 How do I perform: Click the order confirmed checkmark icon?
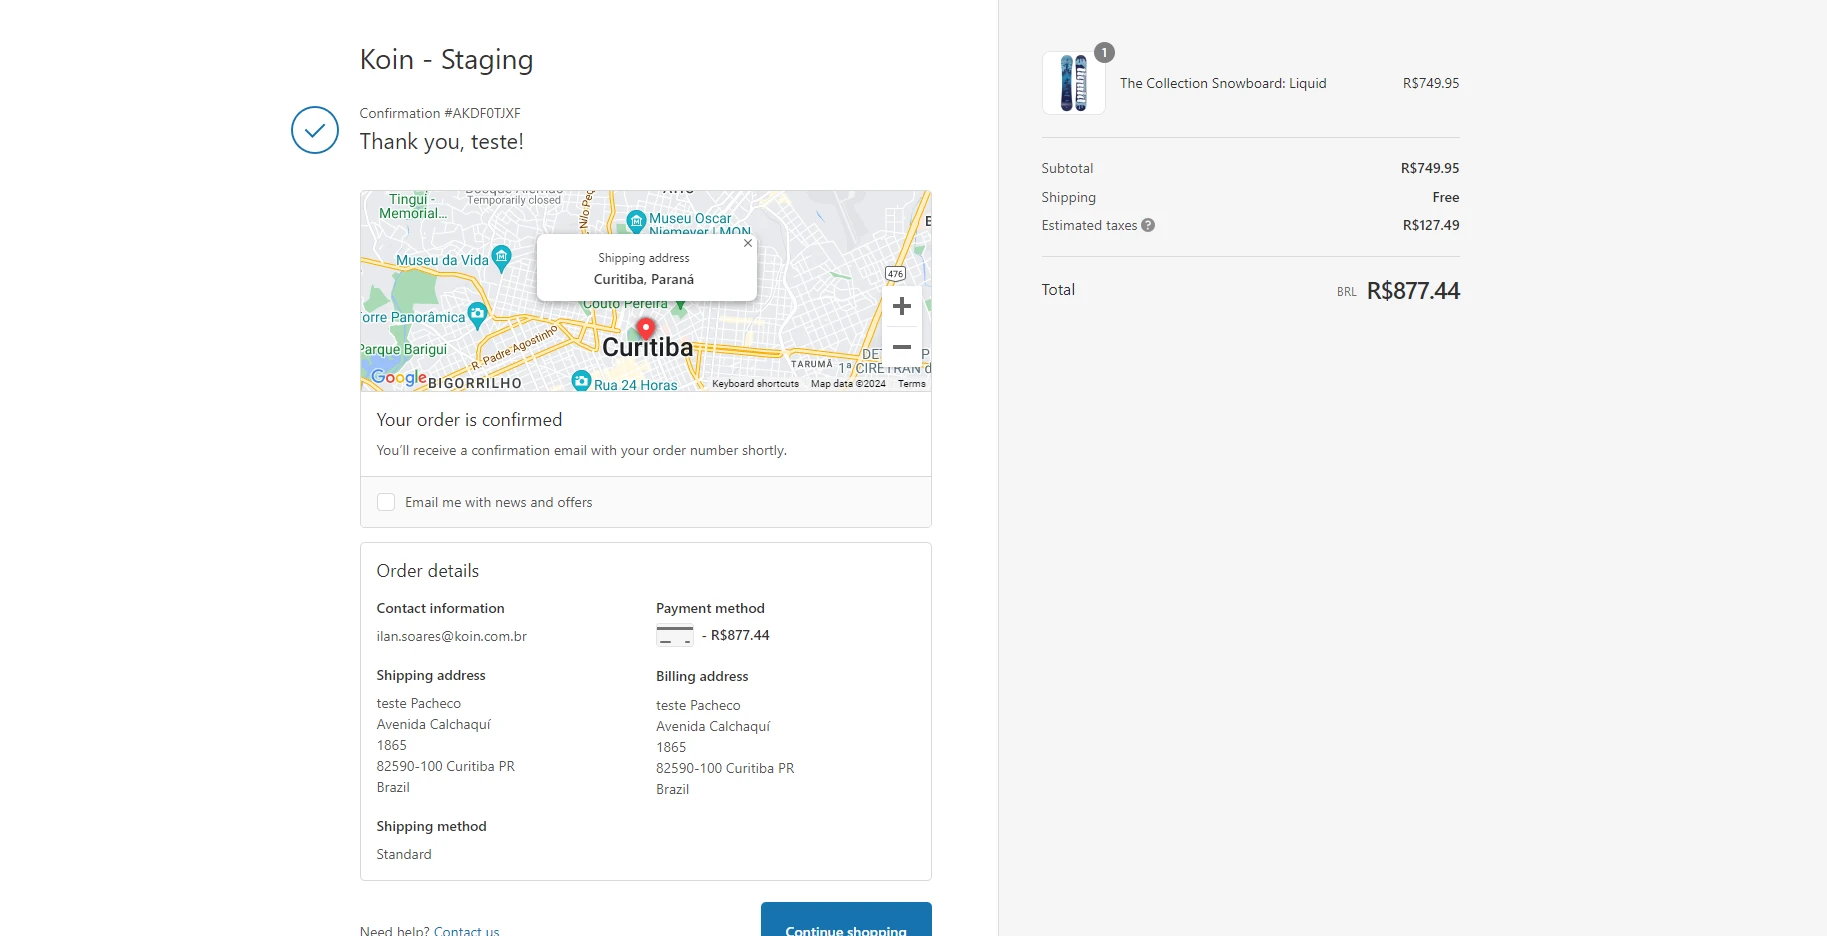pyautogui.click(x=315, y=130)
